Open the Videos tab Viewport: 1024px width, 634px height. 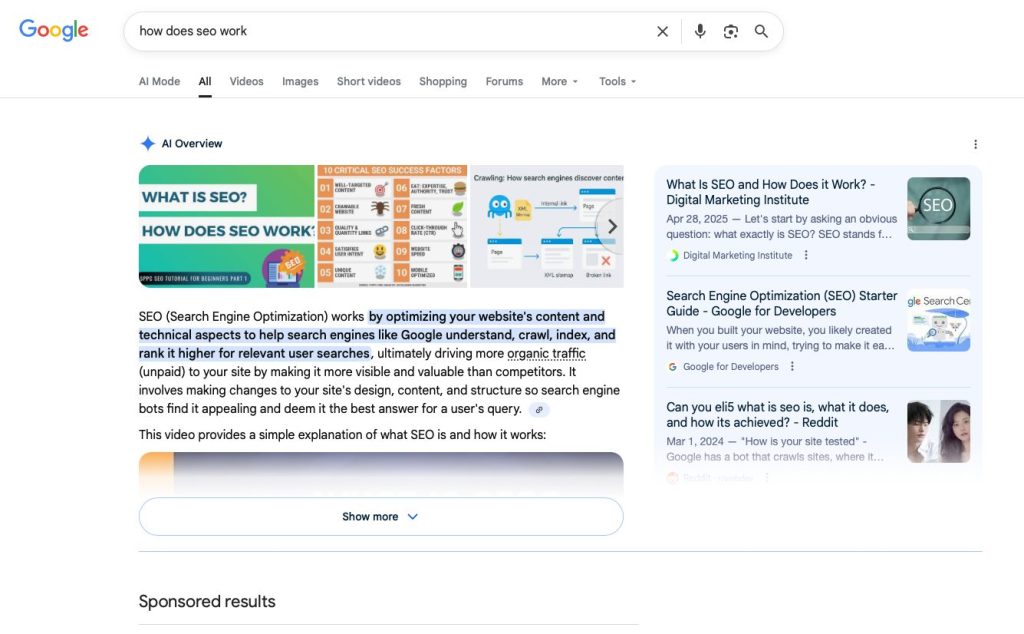click(x=246, y=82)
